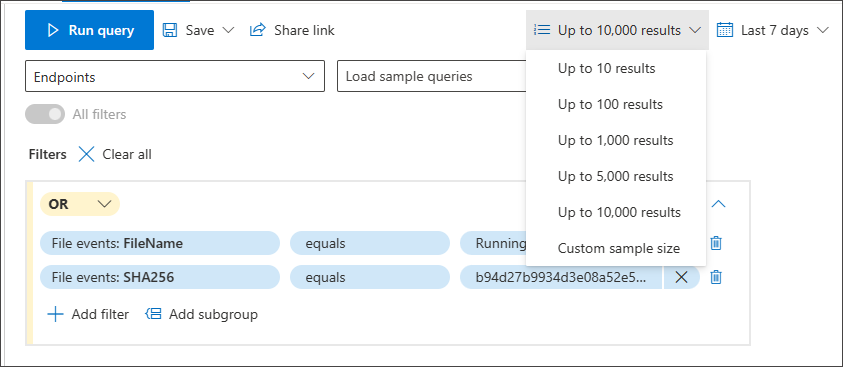
Task: Clear the SHA256 value with X
Action: coord(681,277)
